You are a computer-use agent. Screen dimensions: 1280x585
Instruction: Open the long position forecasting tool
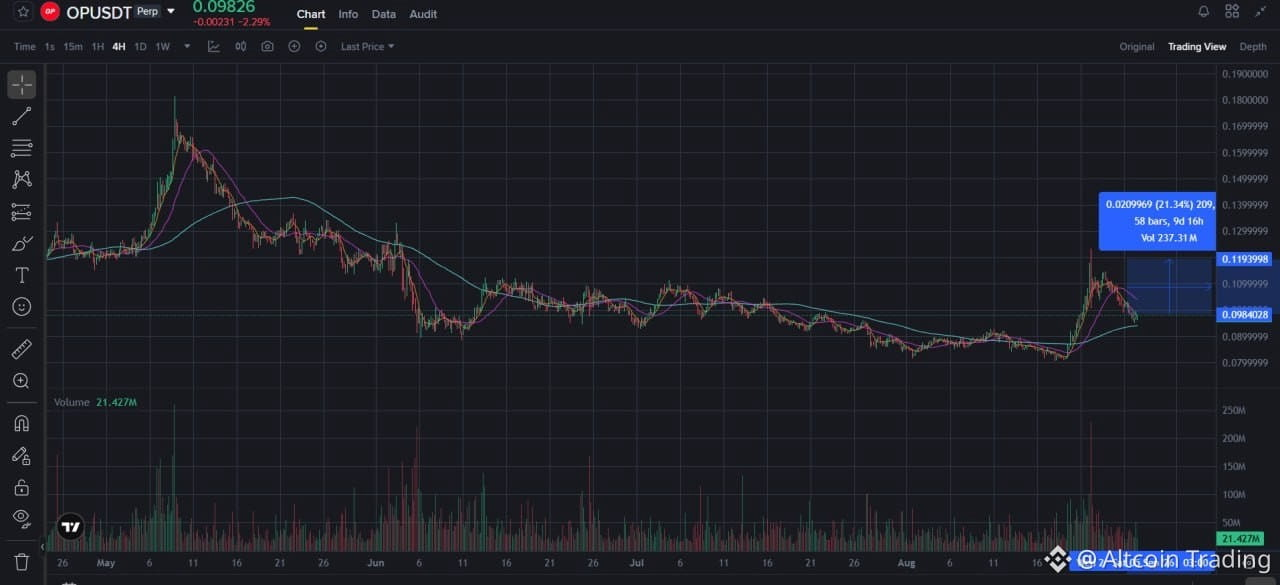click(21, 212)
